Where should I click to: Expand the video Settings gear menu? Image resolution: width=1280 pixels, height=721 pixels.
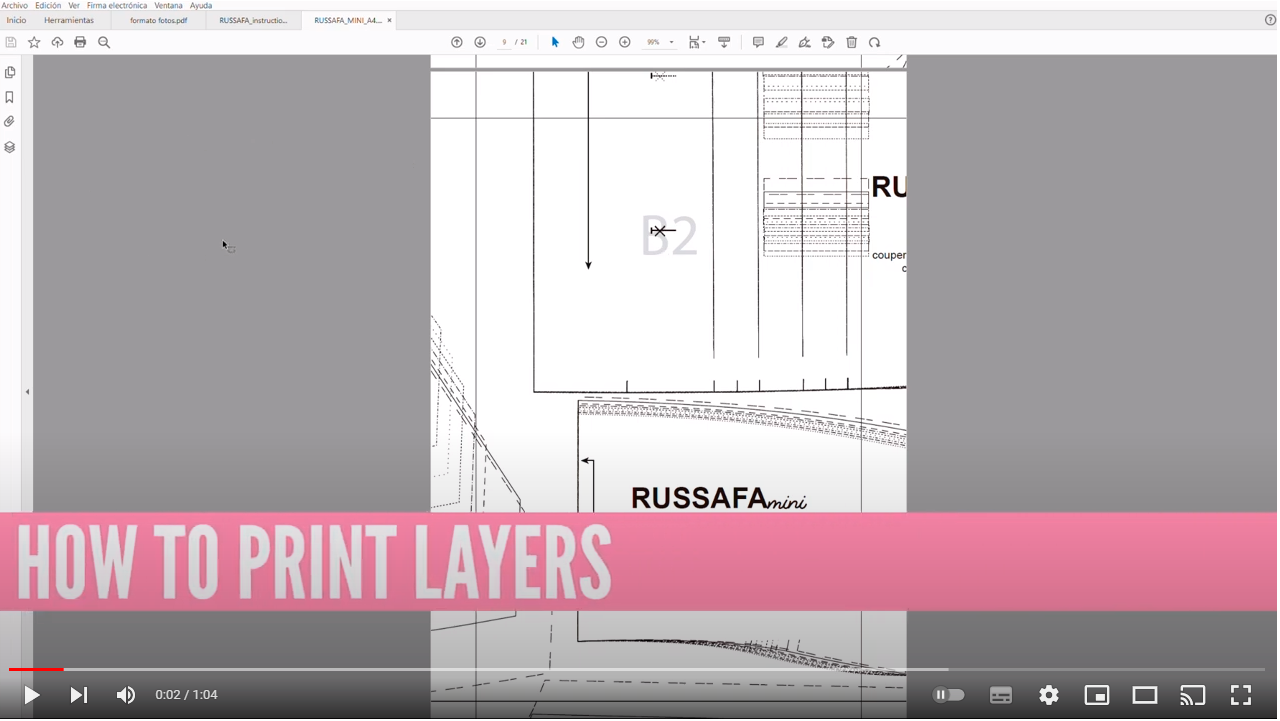click(x=1048, y=694)
